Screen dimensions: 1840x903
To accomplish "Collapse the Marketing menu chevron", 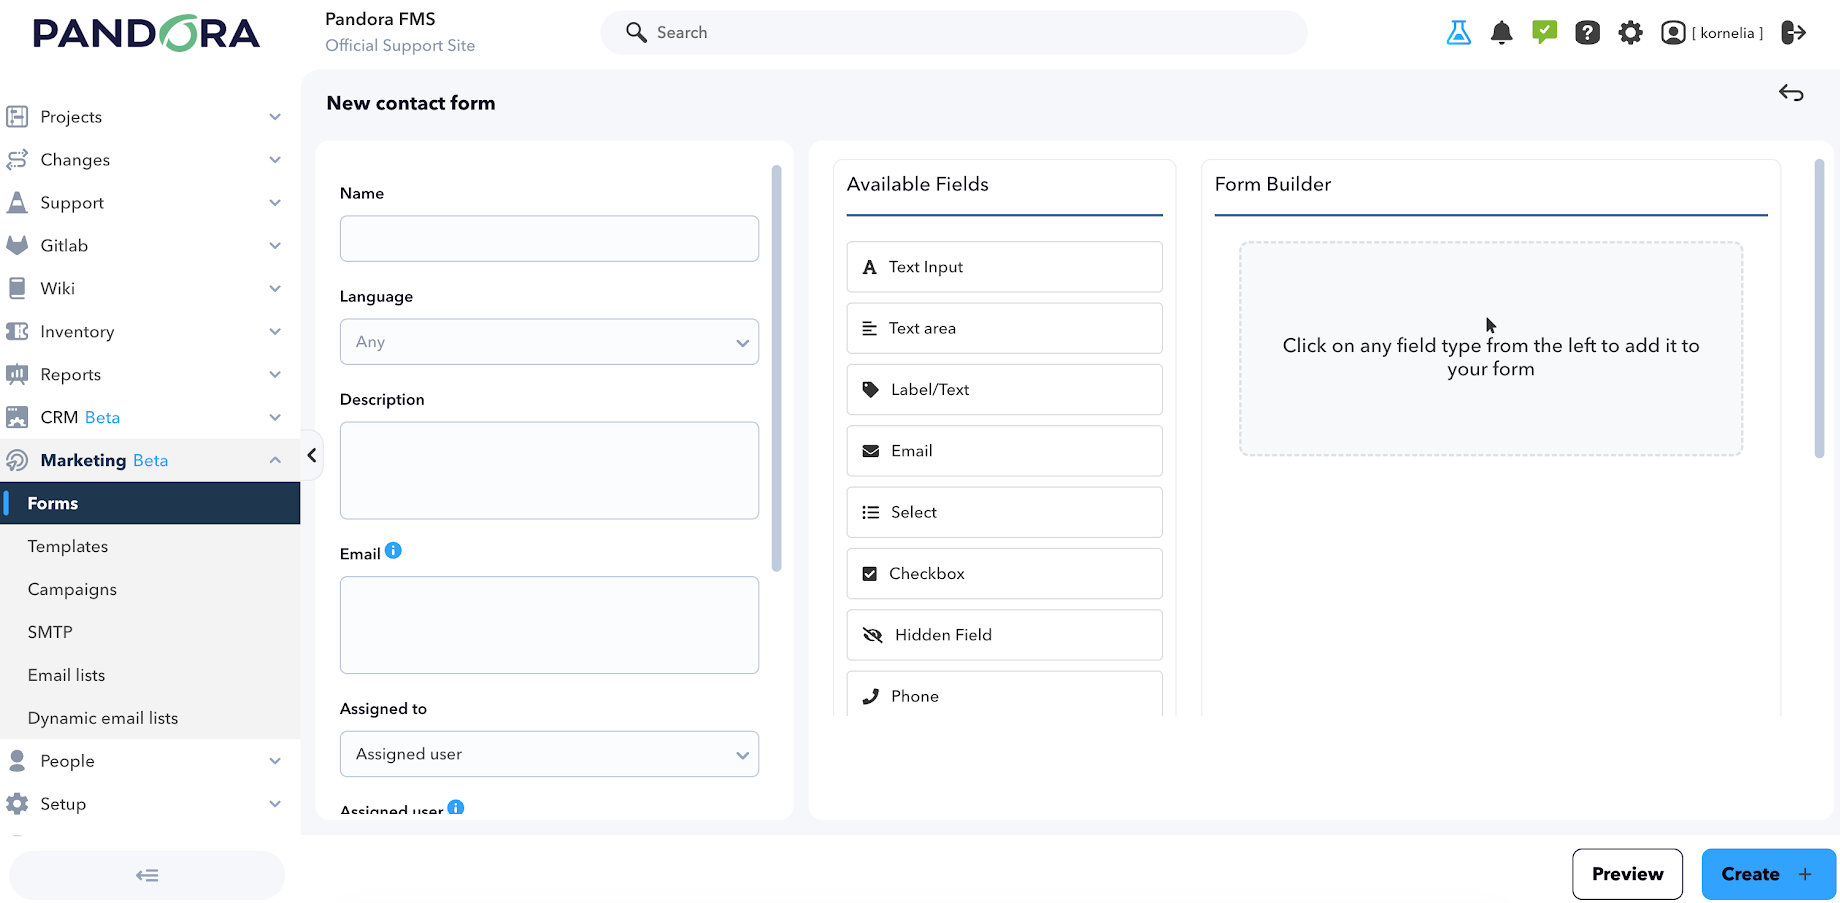I will (275, 460).
